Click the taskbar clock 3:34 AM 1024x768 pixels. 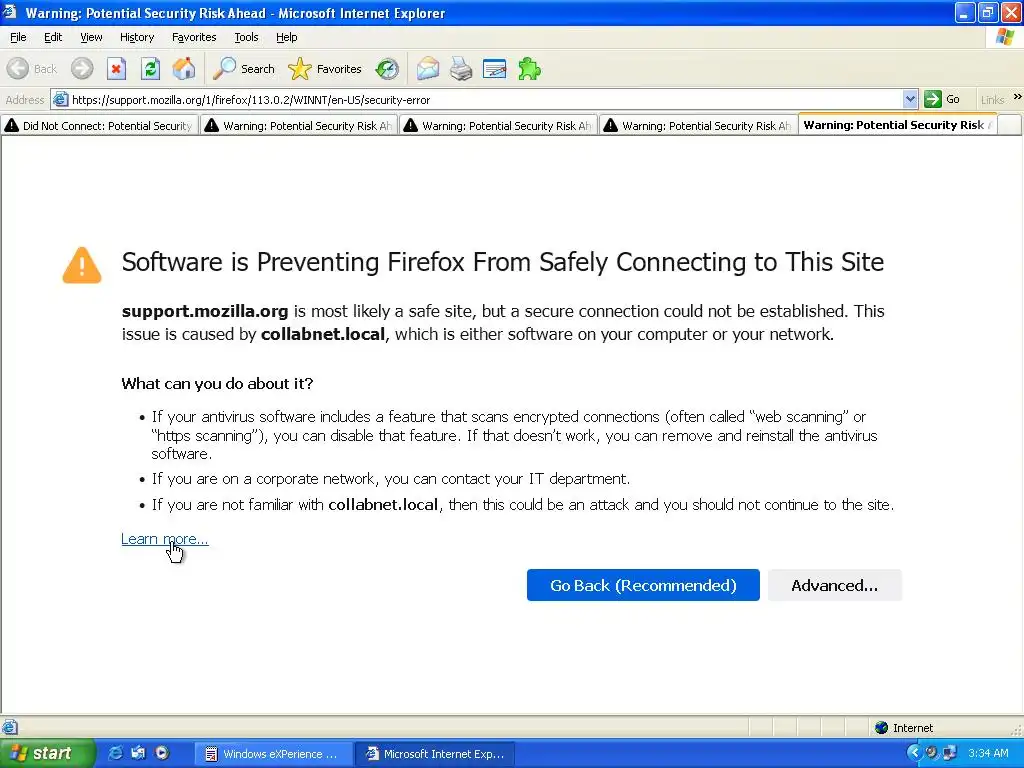pyautogui.click(x=988, y=754)
